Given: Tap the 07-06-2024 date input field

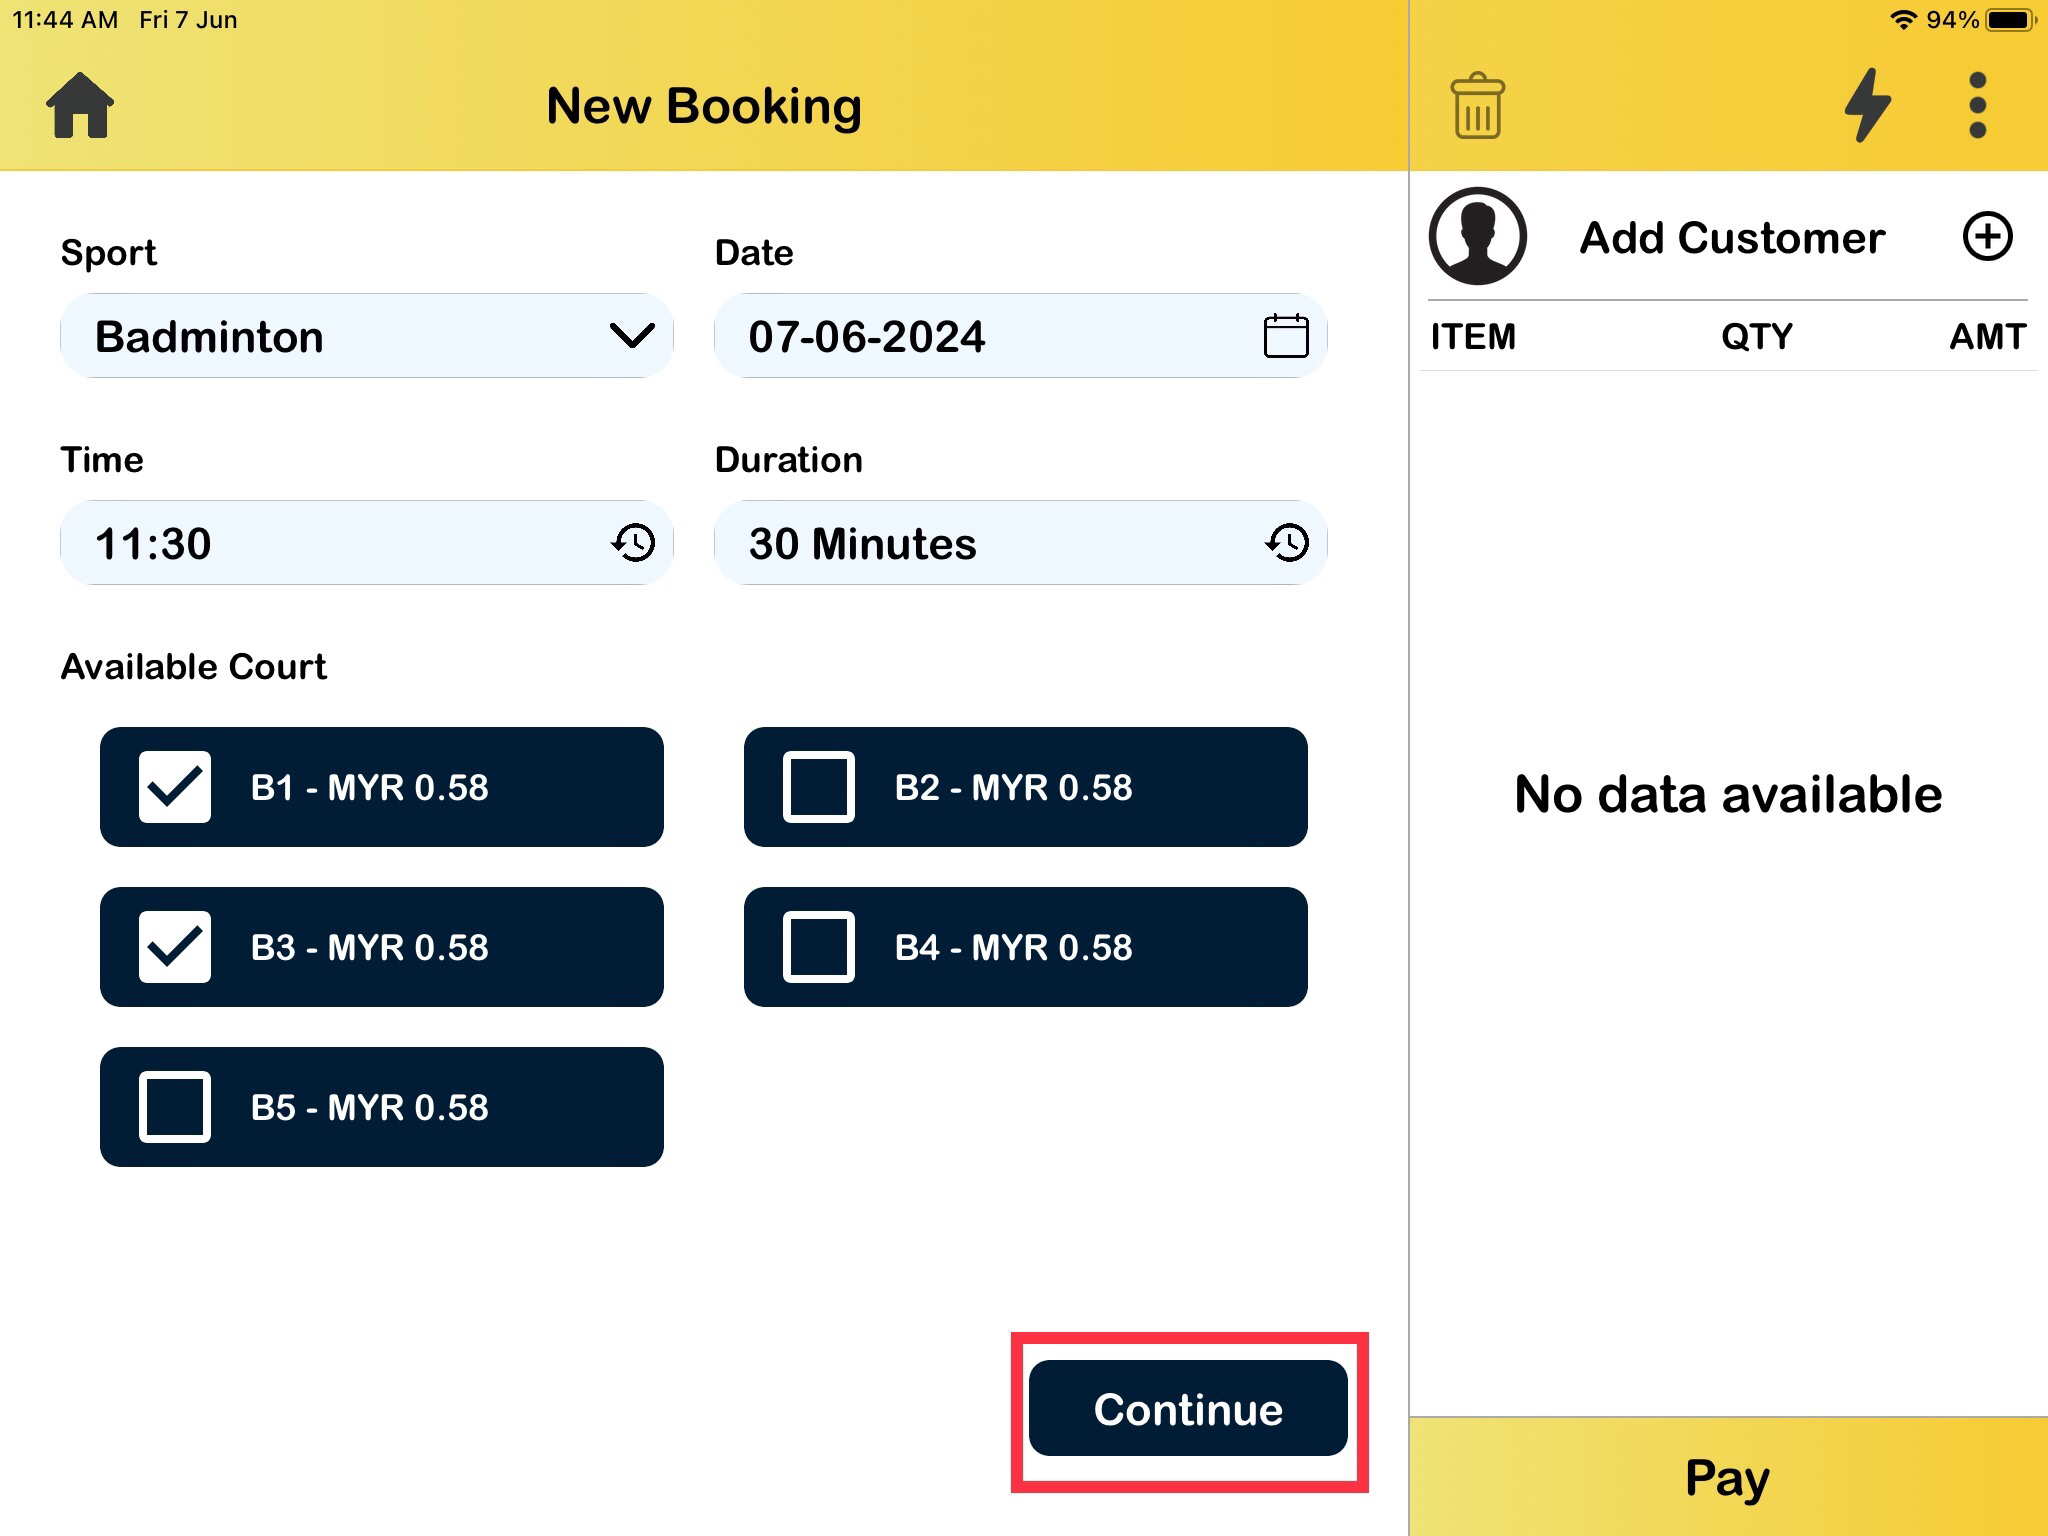Looking at the screenshot, I should pos(980,336).
